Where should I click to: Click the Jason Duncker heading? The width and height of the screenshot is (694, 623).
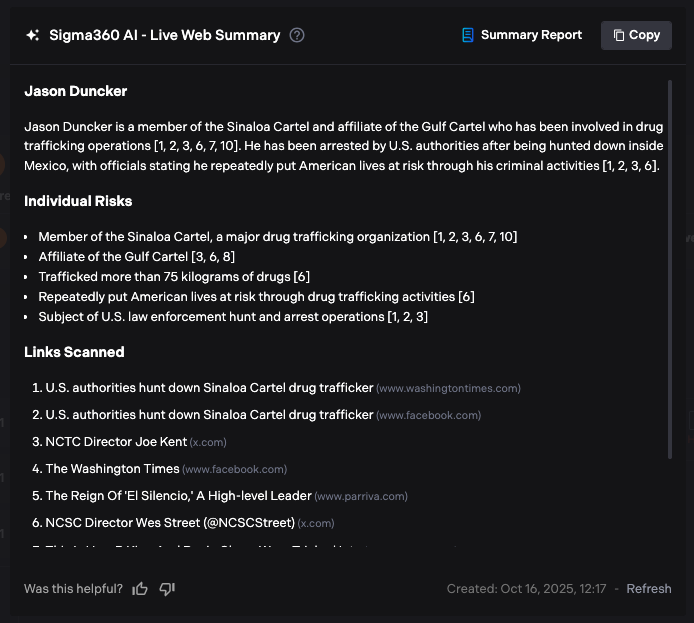(76, 92)
